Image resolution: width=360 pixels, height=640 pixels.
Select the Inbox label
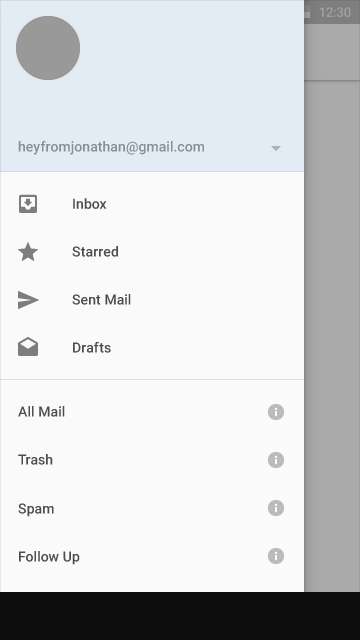click(89, 204)
